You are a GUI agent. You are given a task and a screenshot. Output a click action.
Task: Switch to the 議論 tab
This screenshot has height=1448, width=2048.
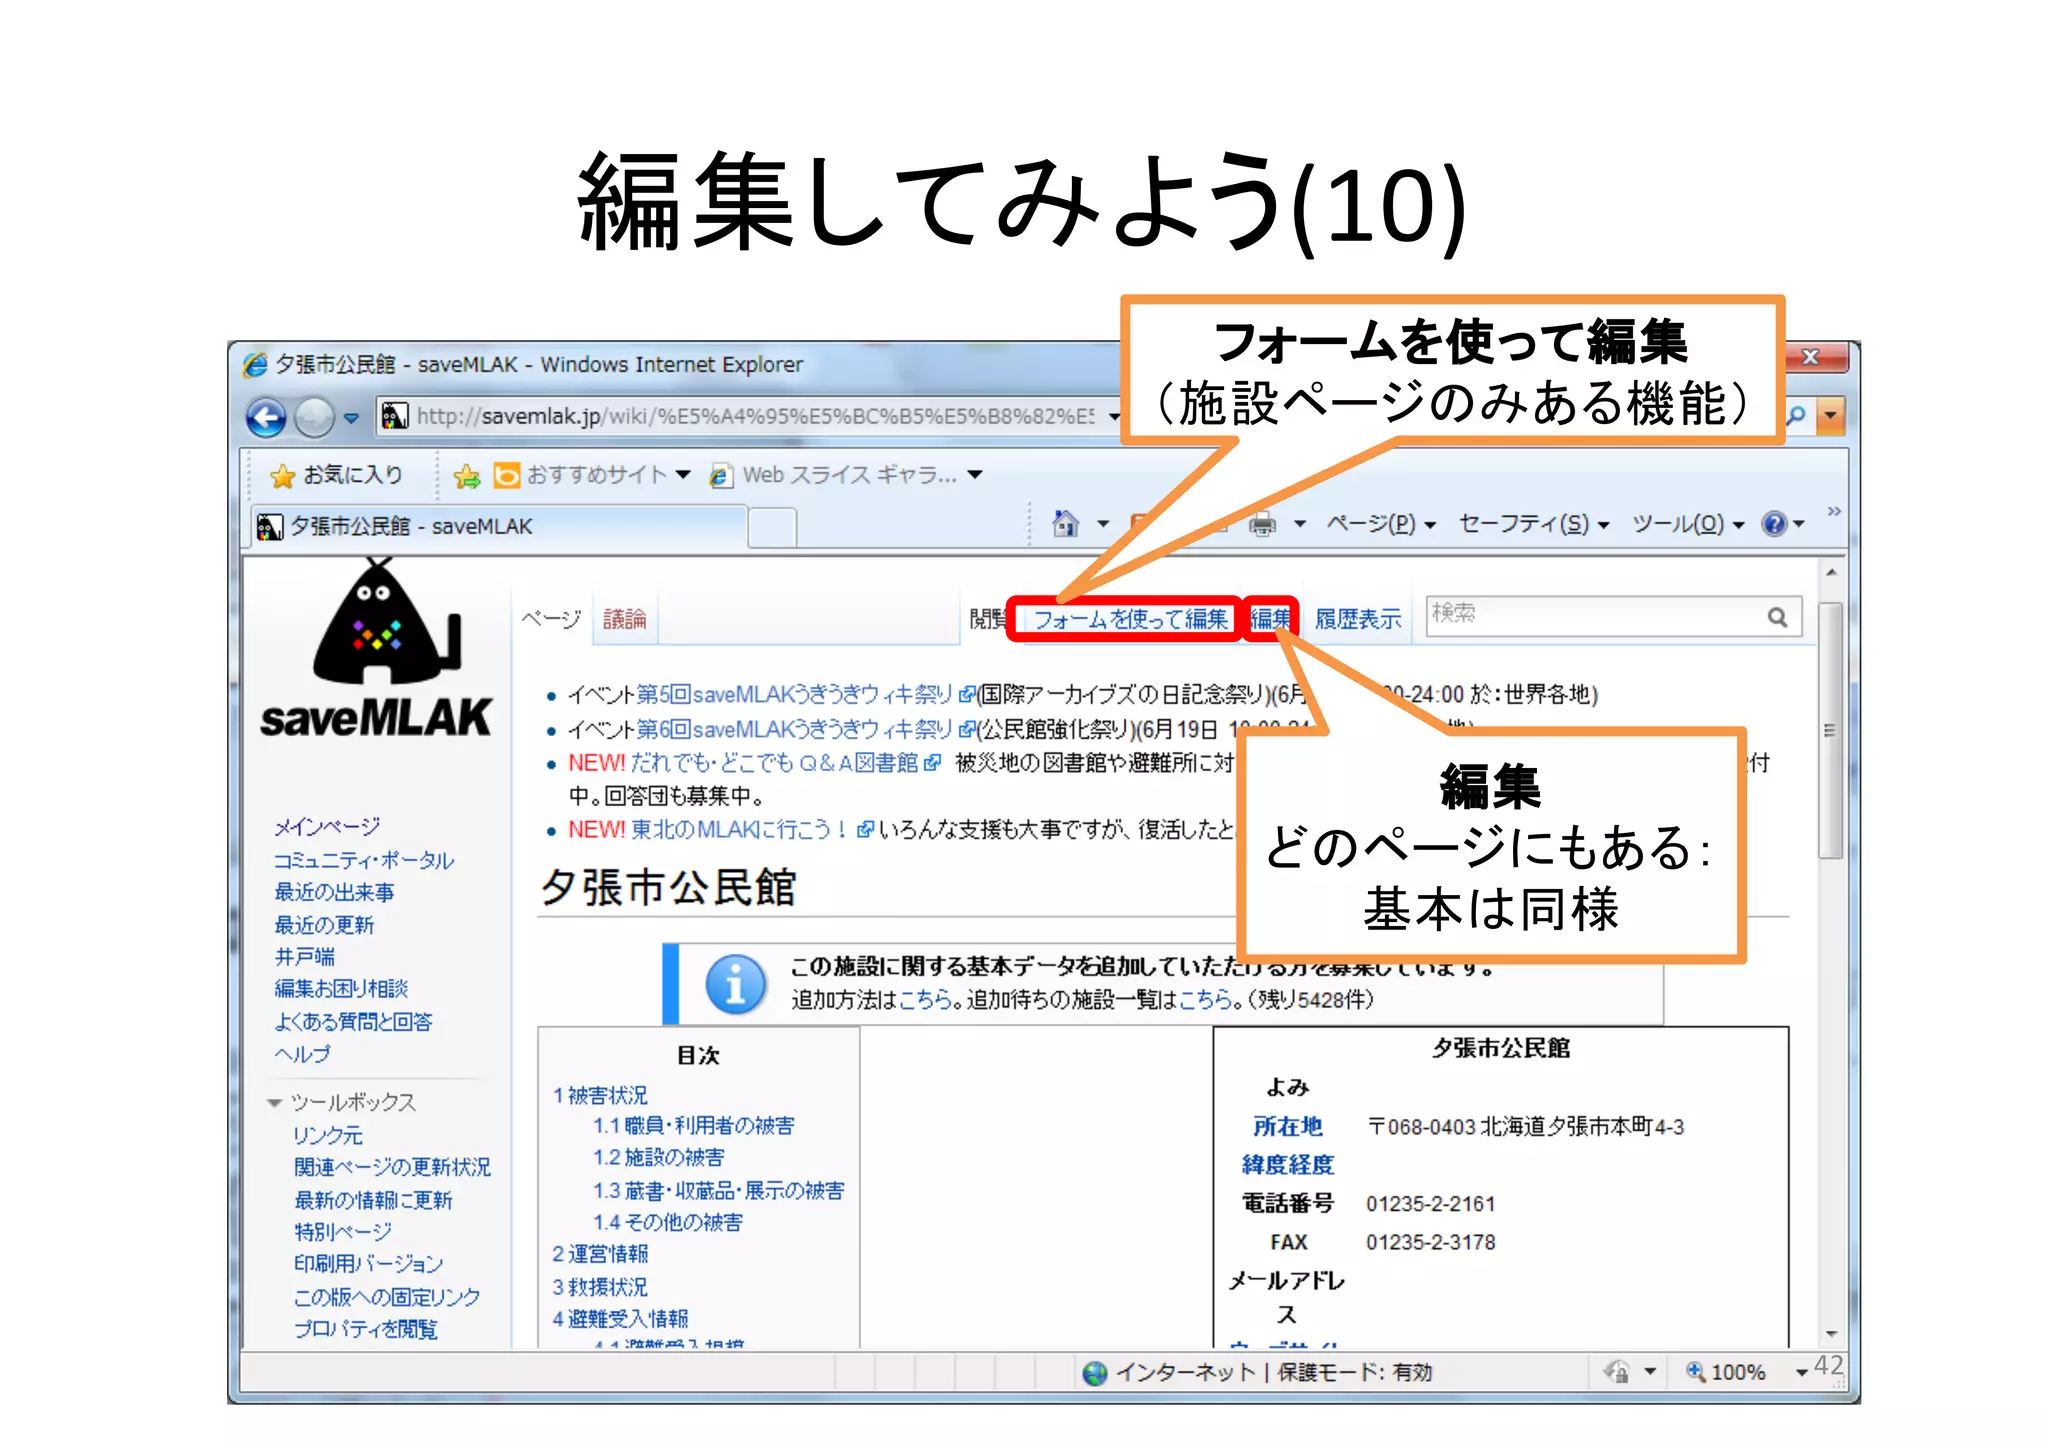(x=625, y=619)
